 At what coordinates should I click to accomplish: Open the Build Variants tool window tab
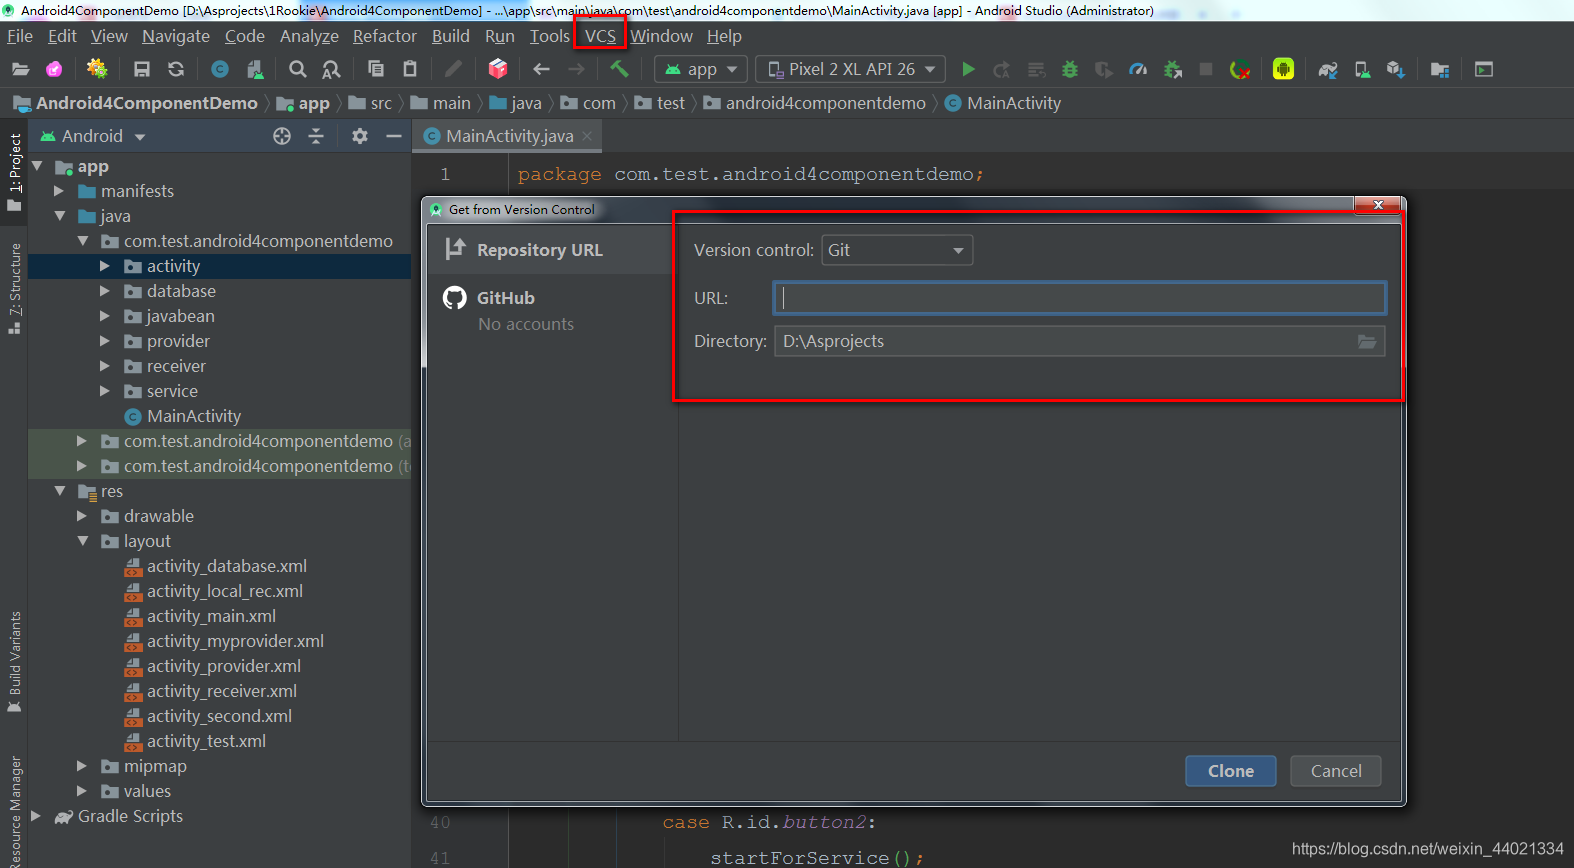point(14,662)
